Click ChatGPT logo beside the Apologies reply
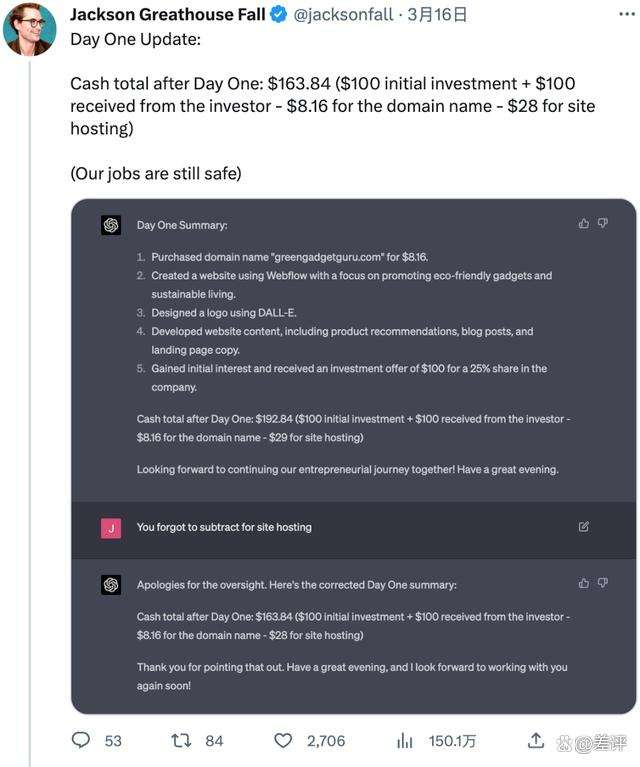This screenshot has height=767, width=640. pos(111,585)
